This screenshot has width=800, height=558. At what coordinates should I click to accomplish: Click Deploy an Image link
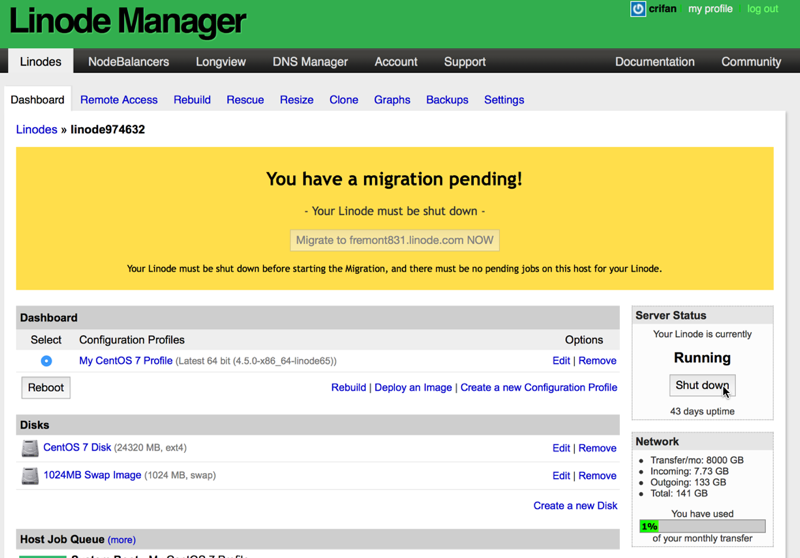tap(413, 388)
